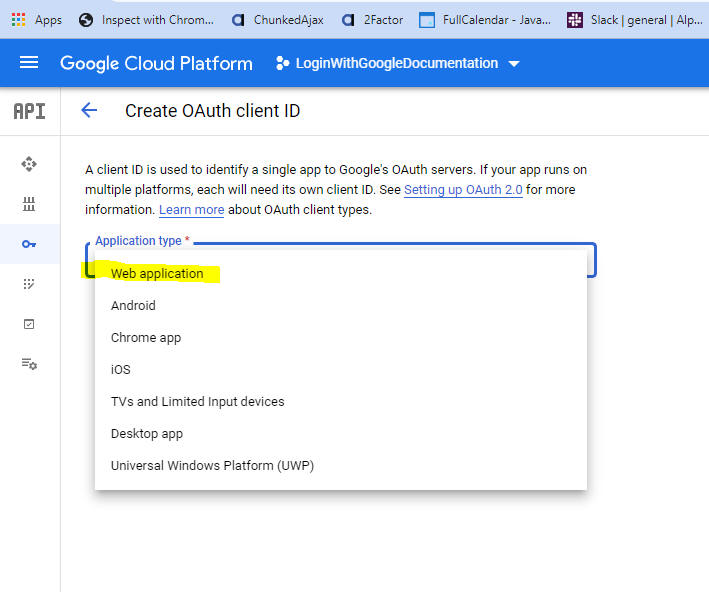Open the 2Factor bookmark

372,20
